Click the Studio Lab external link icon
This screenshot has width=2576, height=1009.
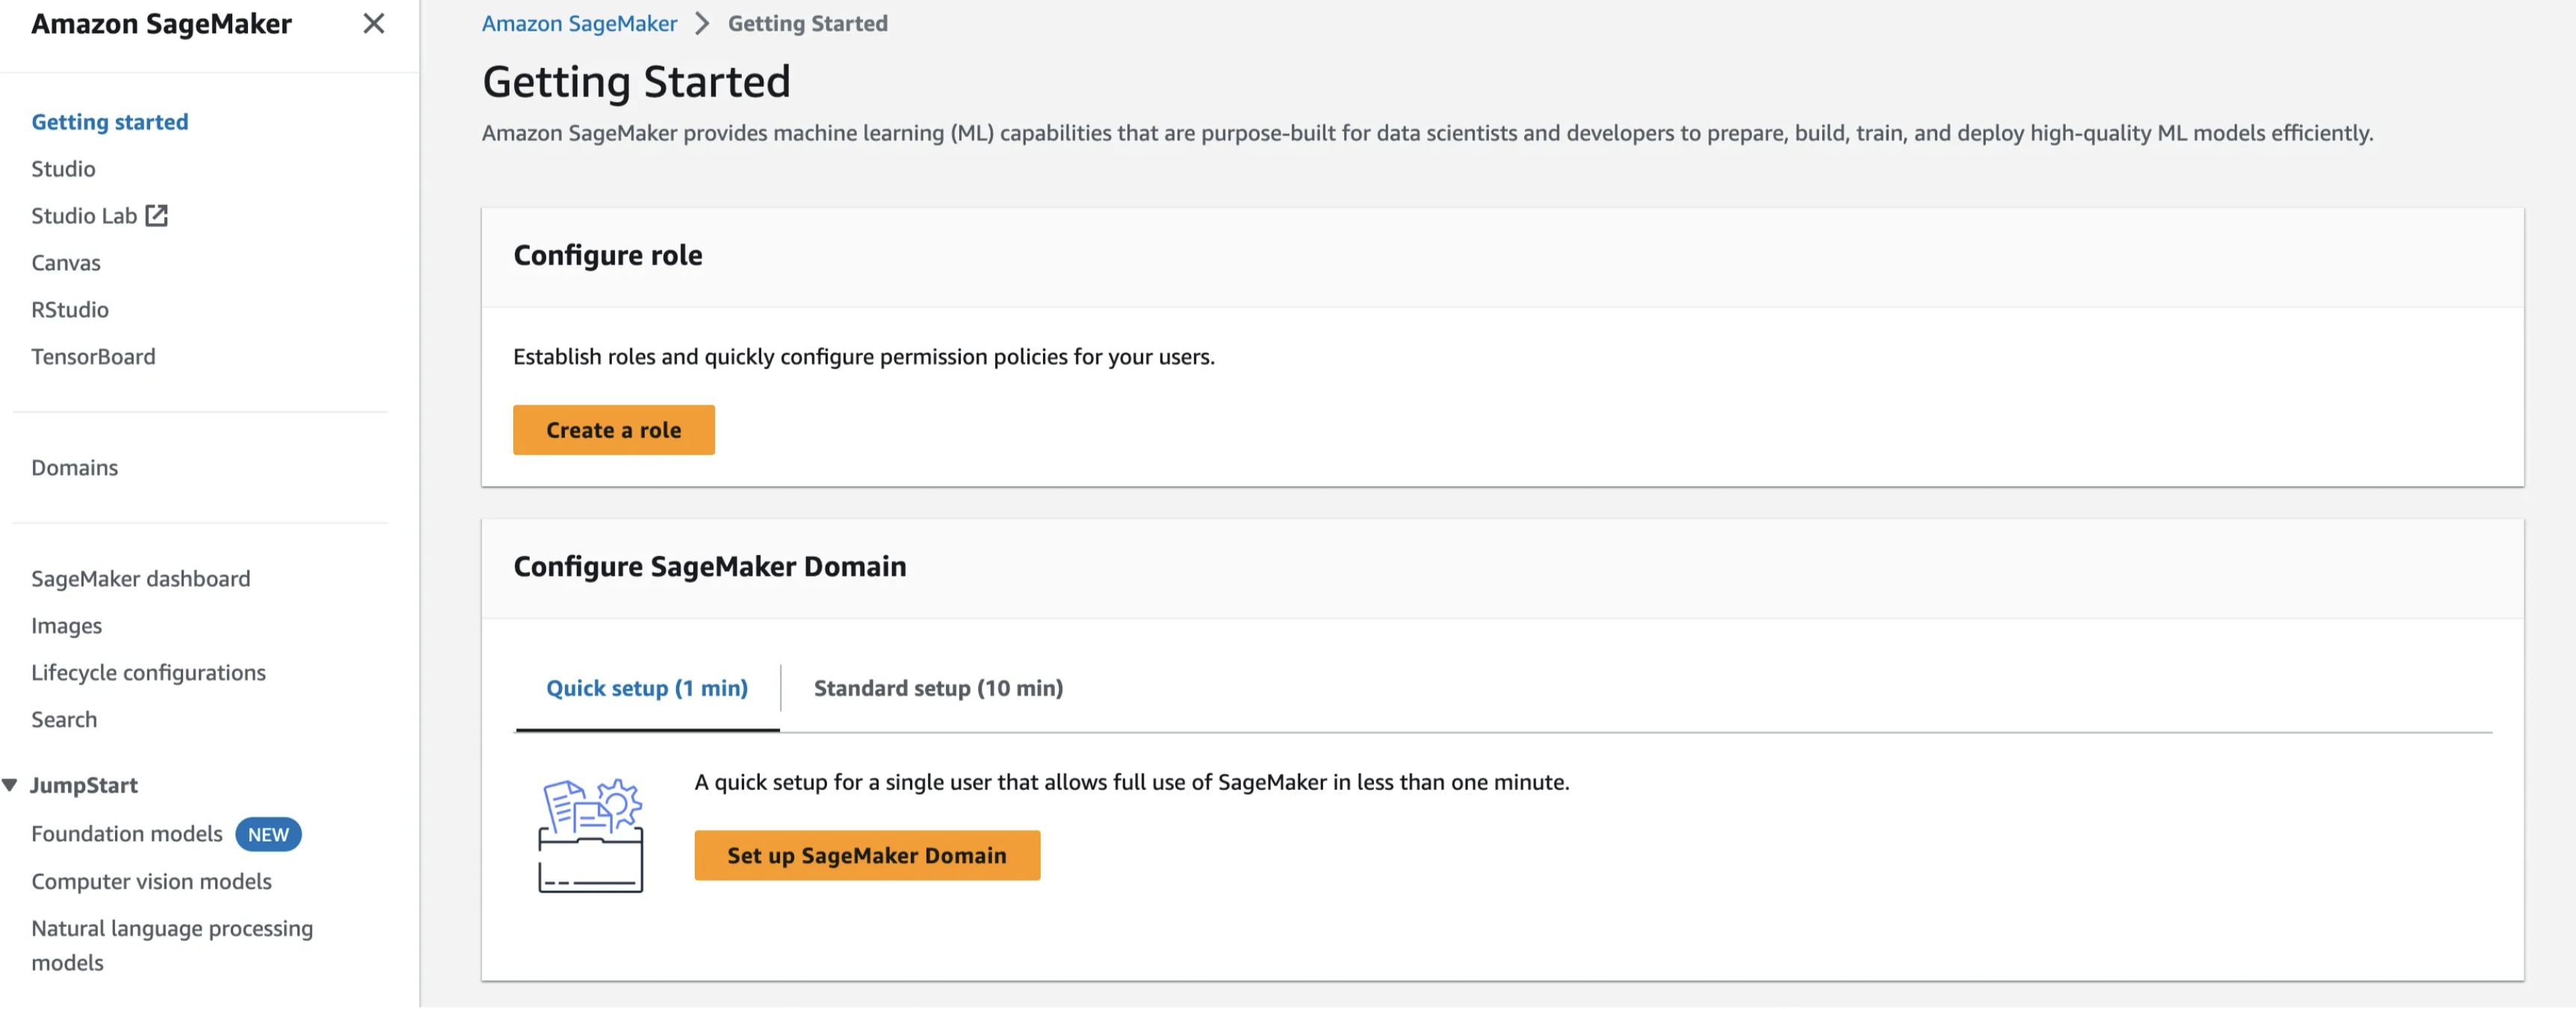pos(157,215)
